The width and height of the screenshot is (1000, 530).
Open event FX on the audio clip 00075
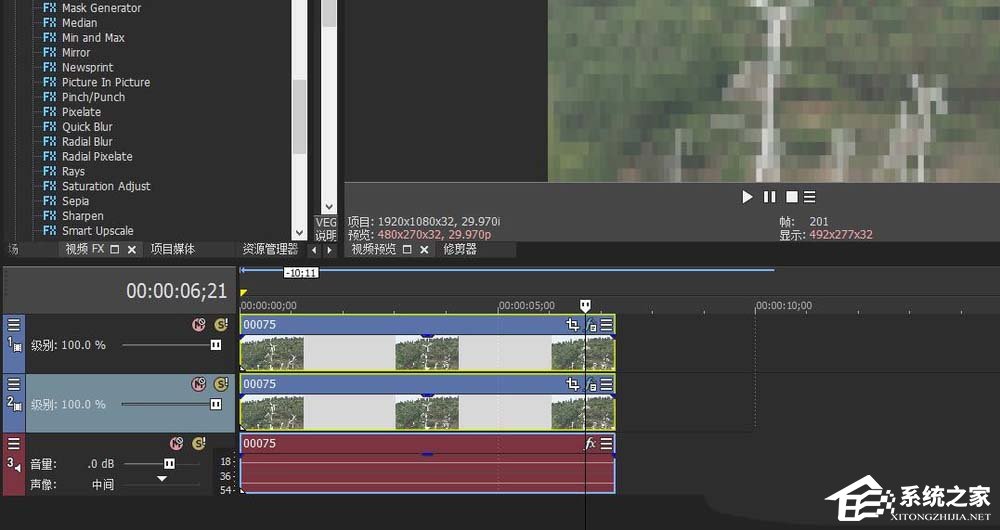(x=591, y=443)
